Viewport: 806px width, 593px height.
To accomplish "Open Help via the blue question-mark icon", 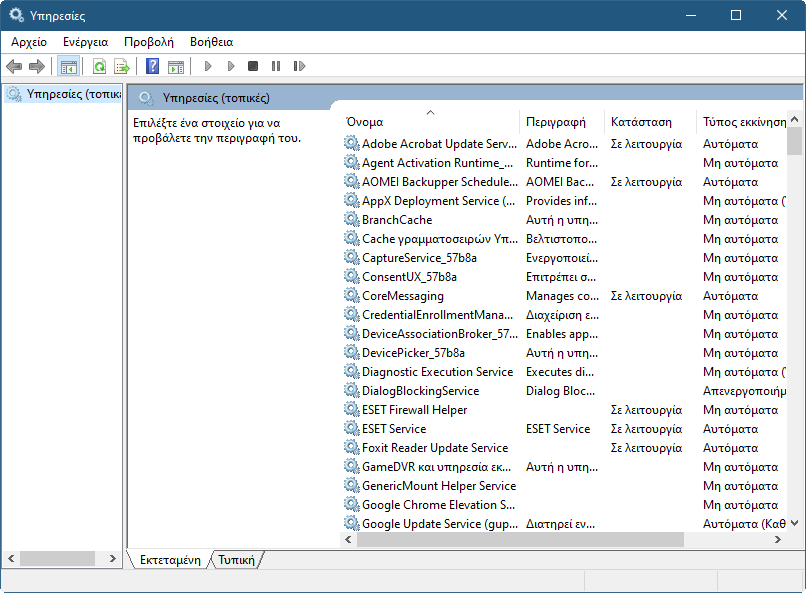I will point(152,66).
